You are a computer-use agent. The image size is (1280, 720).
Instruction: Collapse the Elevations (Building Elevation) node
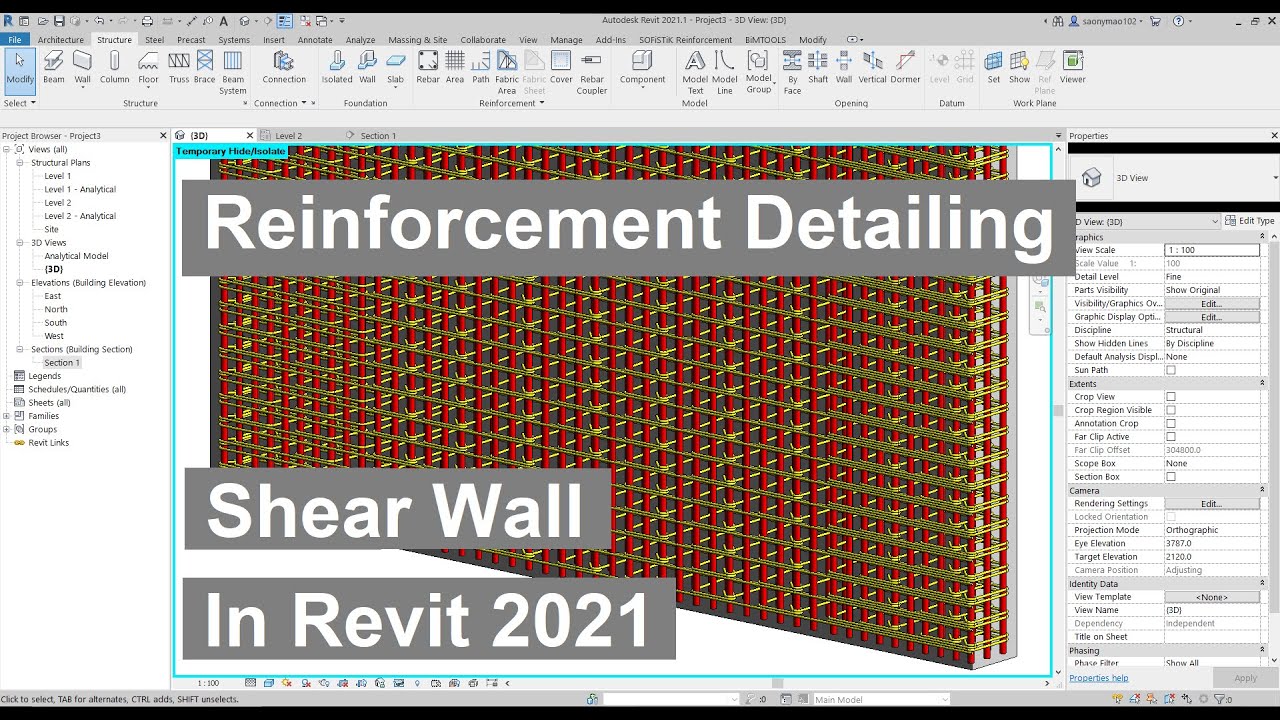pos(21,282)
